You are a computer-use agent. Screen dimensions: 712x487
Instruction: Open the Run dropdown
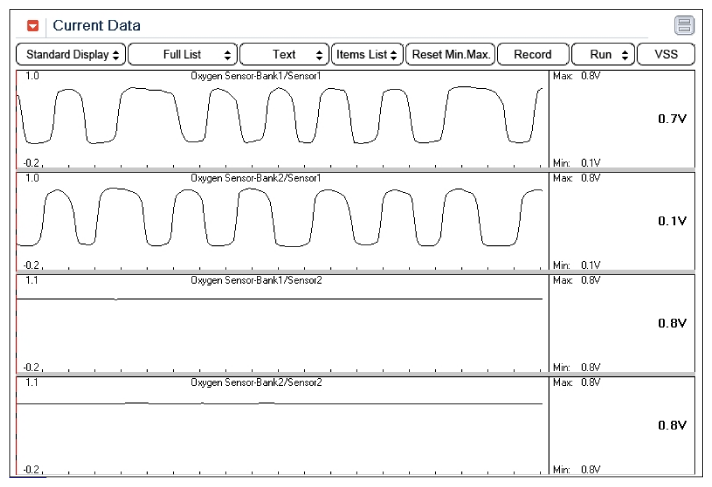pos(602,54)
